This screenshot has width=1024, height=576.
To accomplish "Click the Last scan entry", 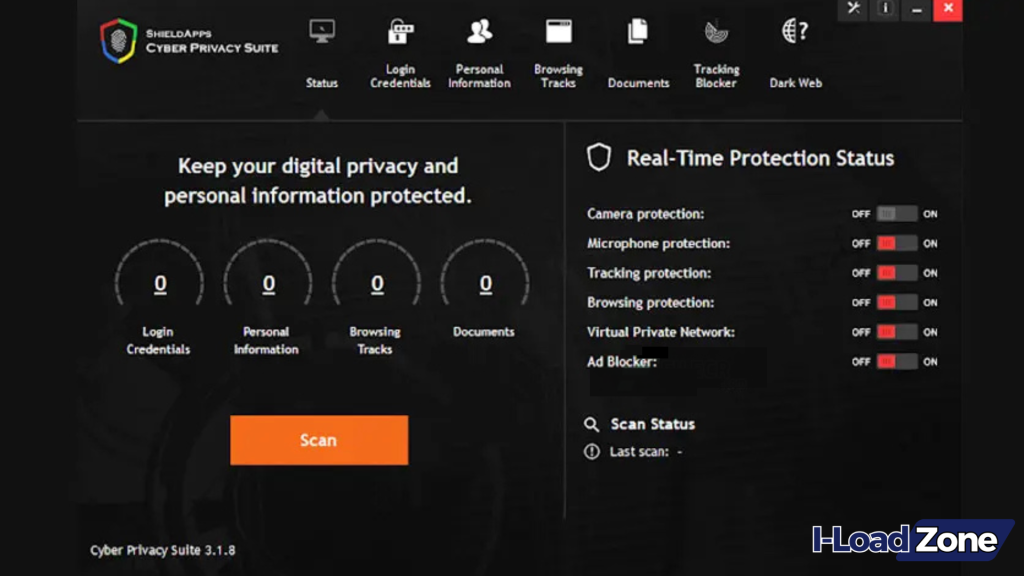I will point(640,450).
